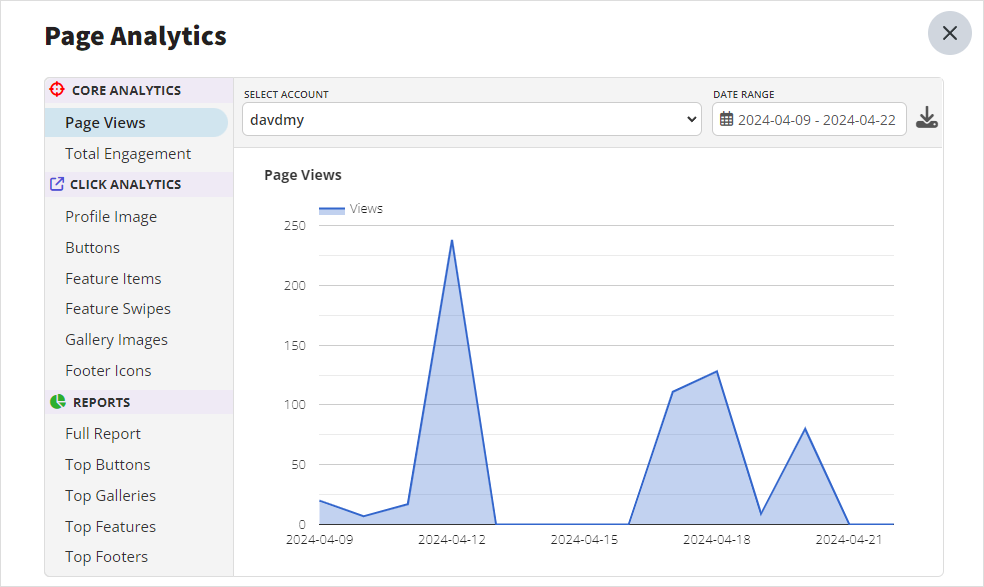984x587 pixels.
Task: Open the Full Report link
Action: [x=103, y=434]
